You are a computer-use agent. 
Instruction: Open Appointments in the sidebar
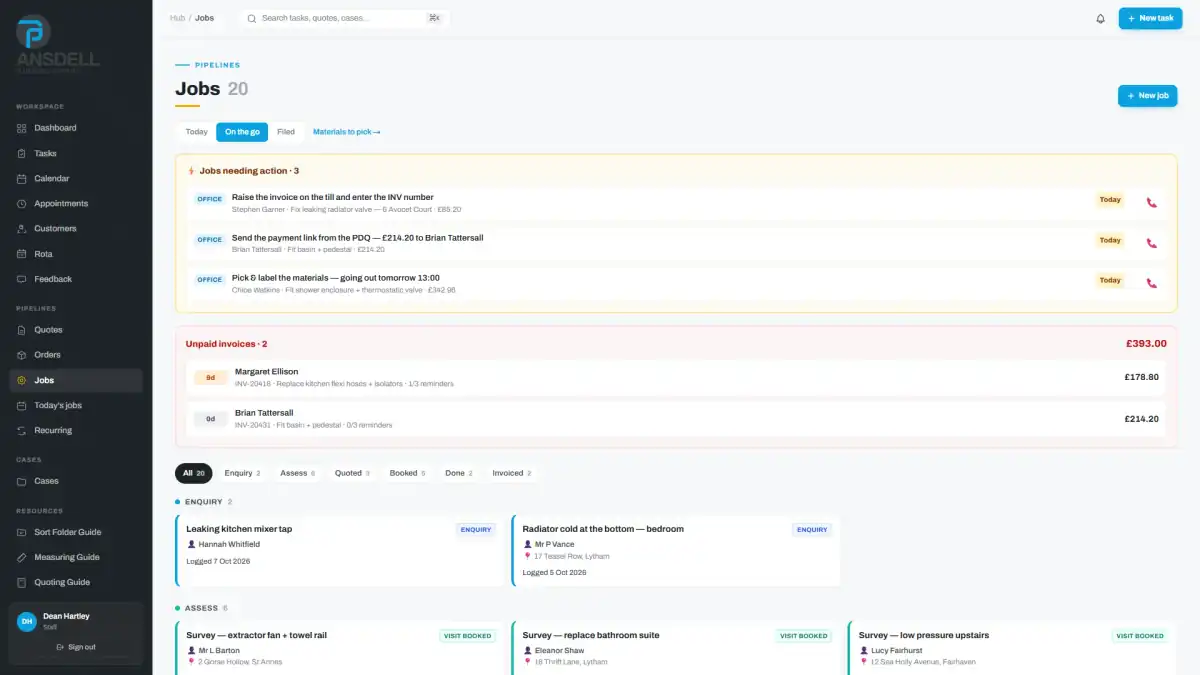(x=76, y=203)
